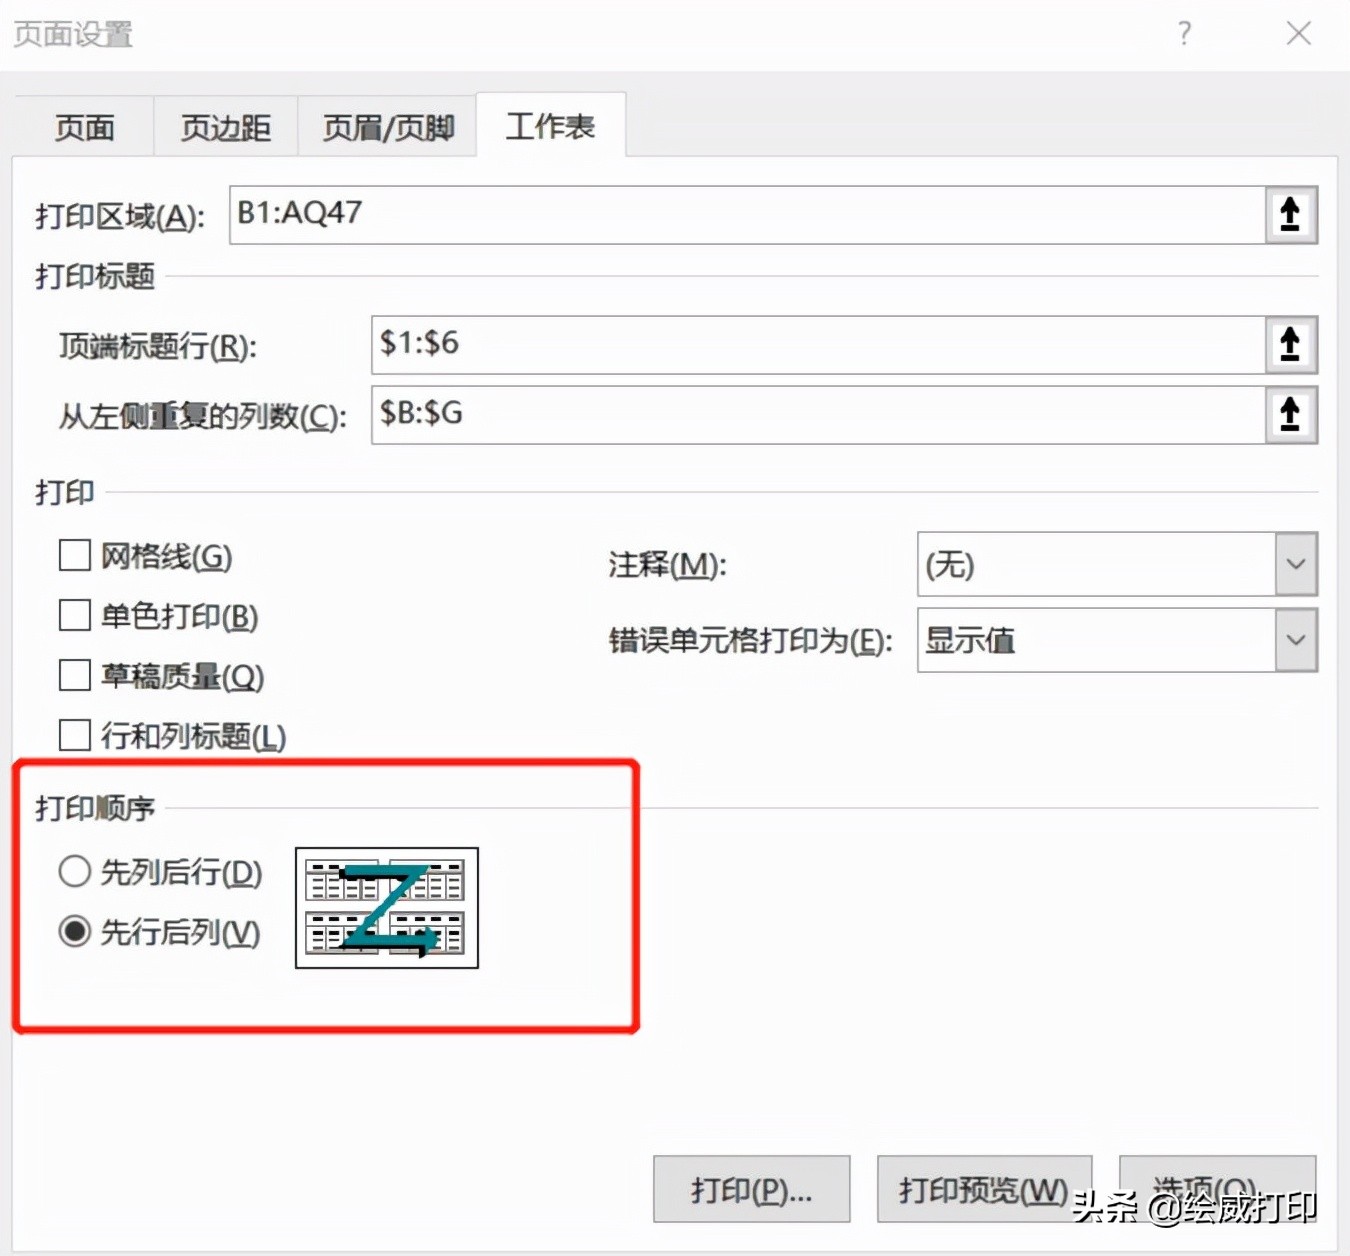The image size is (1350, 1256).
Task: Check 行和列标题 to print headings
Action: (x=74, y=735)
